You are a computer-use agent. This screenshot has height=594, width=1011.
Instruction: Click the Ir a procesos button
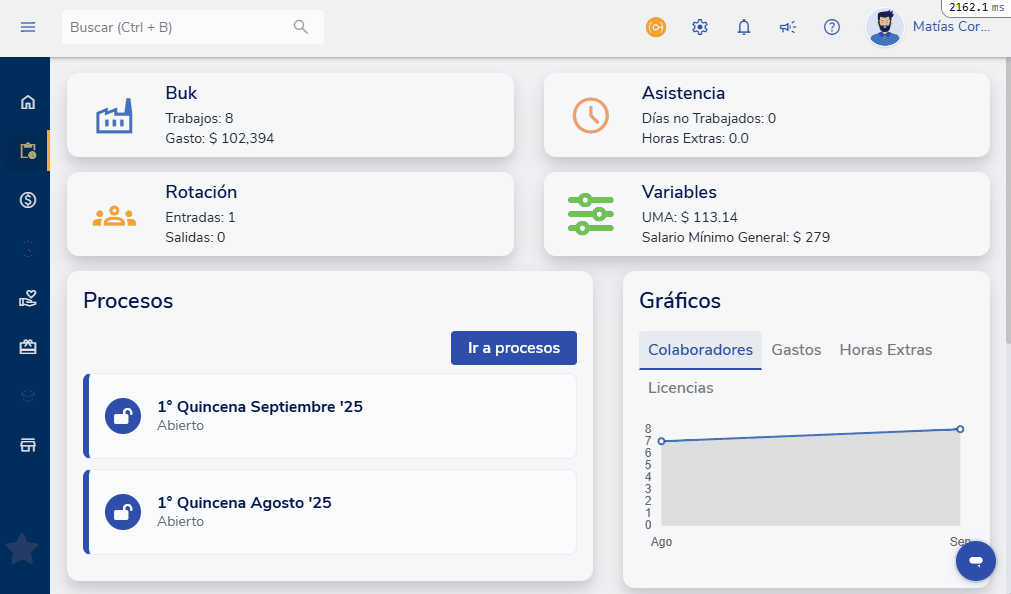pos(513,347)
